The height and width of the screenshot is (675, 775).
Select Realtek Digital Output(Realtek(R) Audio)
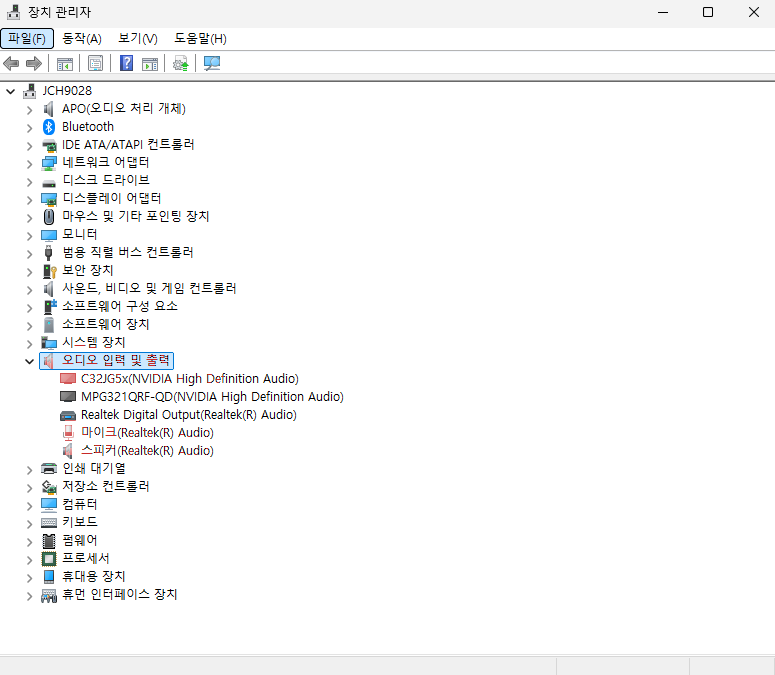[189, 415]
